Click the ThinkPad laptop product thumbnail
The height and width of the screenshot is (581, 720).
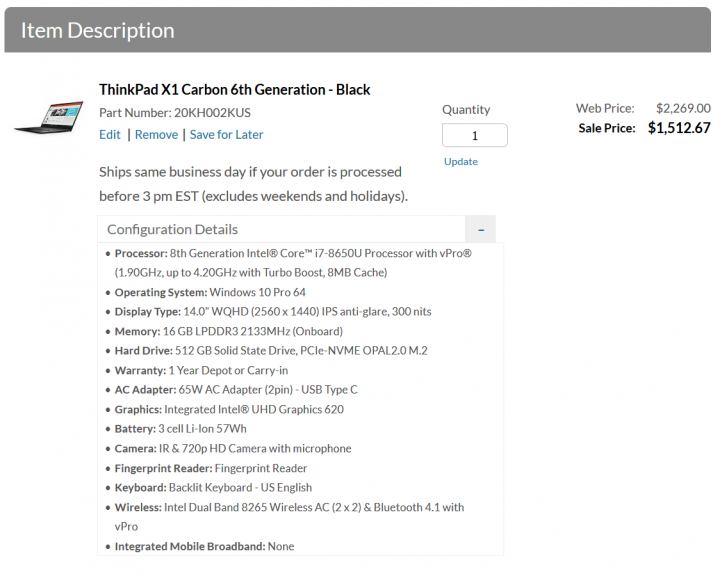[49, 118]
